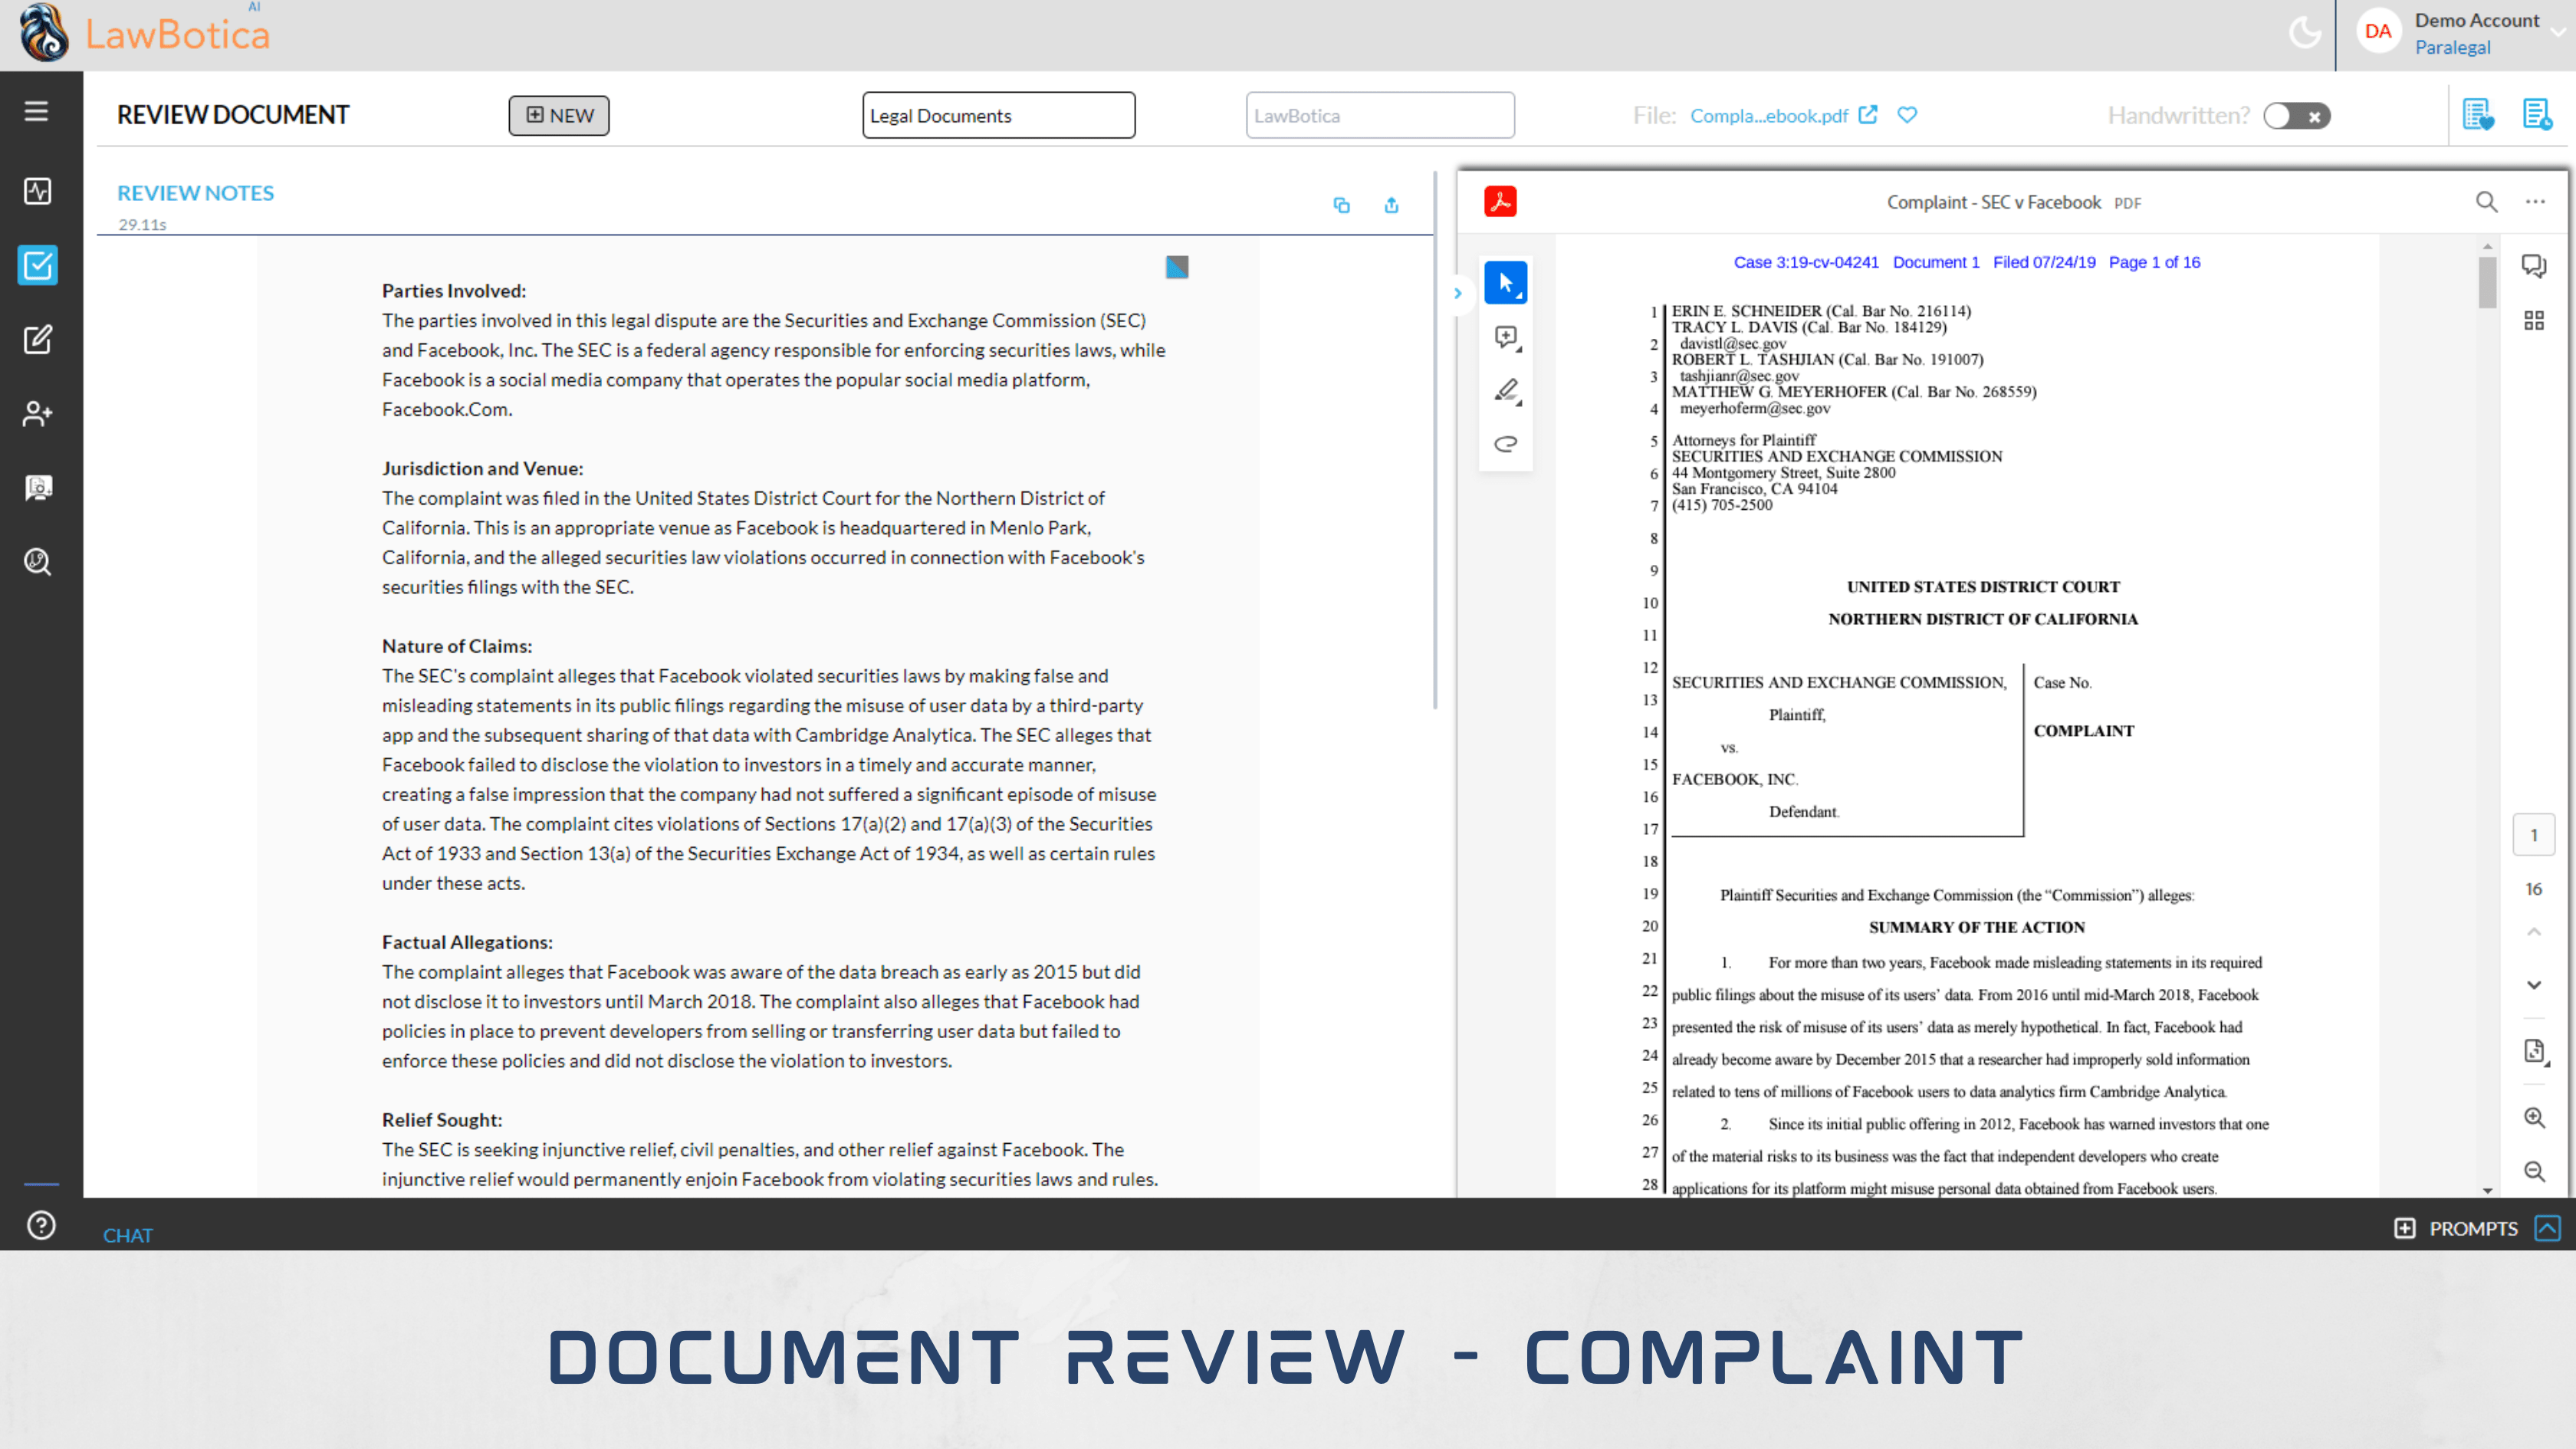Click the more options ellipsis icon

coord(2534,202)
